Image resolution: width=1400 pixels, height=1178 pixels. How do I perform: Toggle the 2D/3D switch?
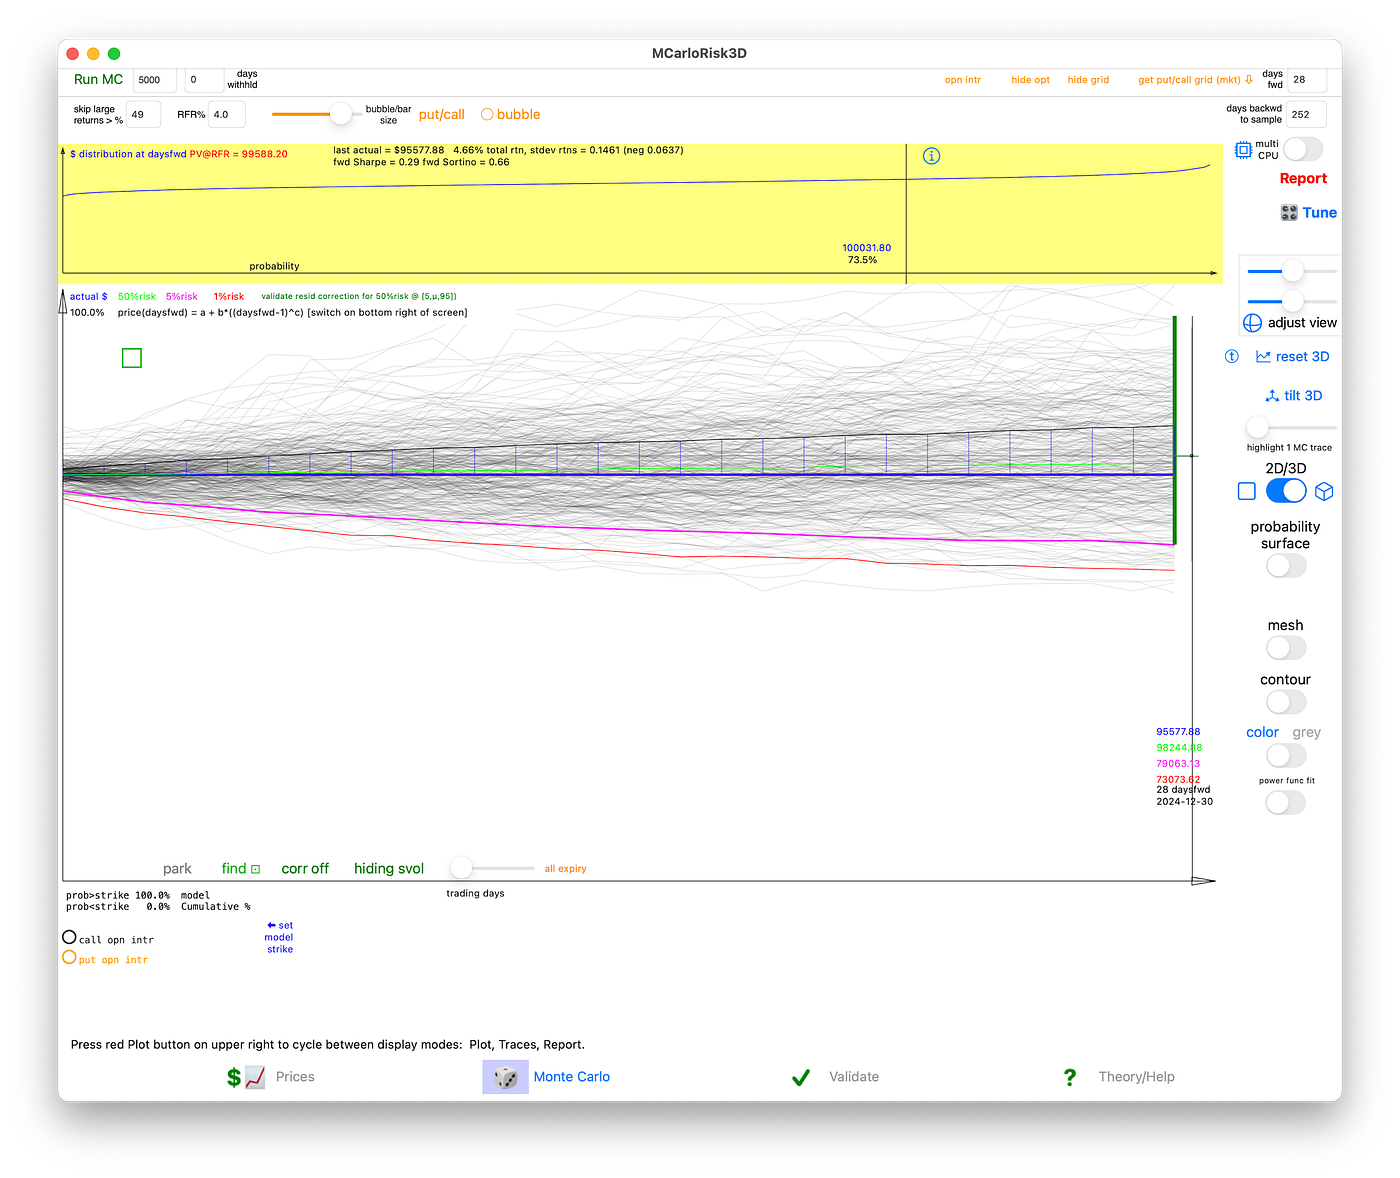pyautogui.click(x=1286, y=491)
